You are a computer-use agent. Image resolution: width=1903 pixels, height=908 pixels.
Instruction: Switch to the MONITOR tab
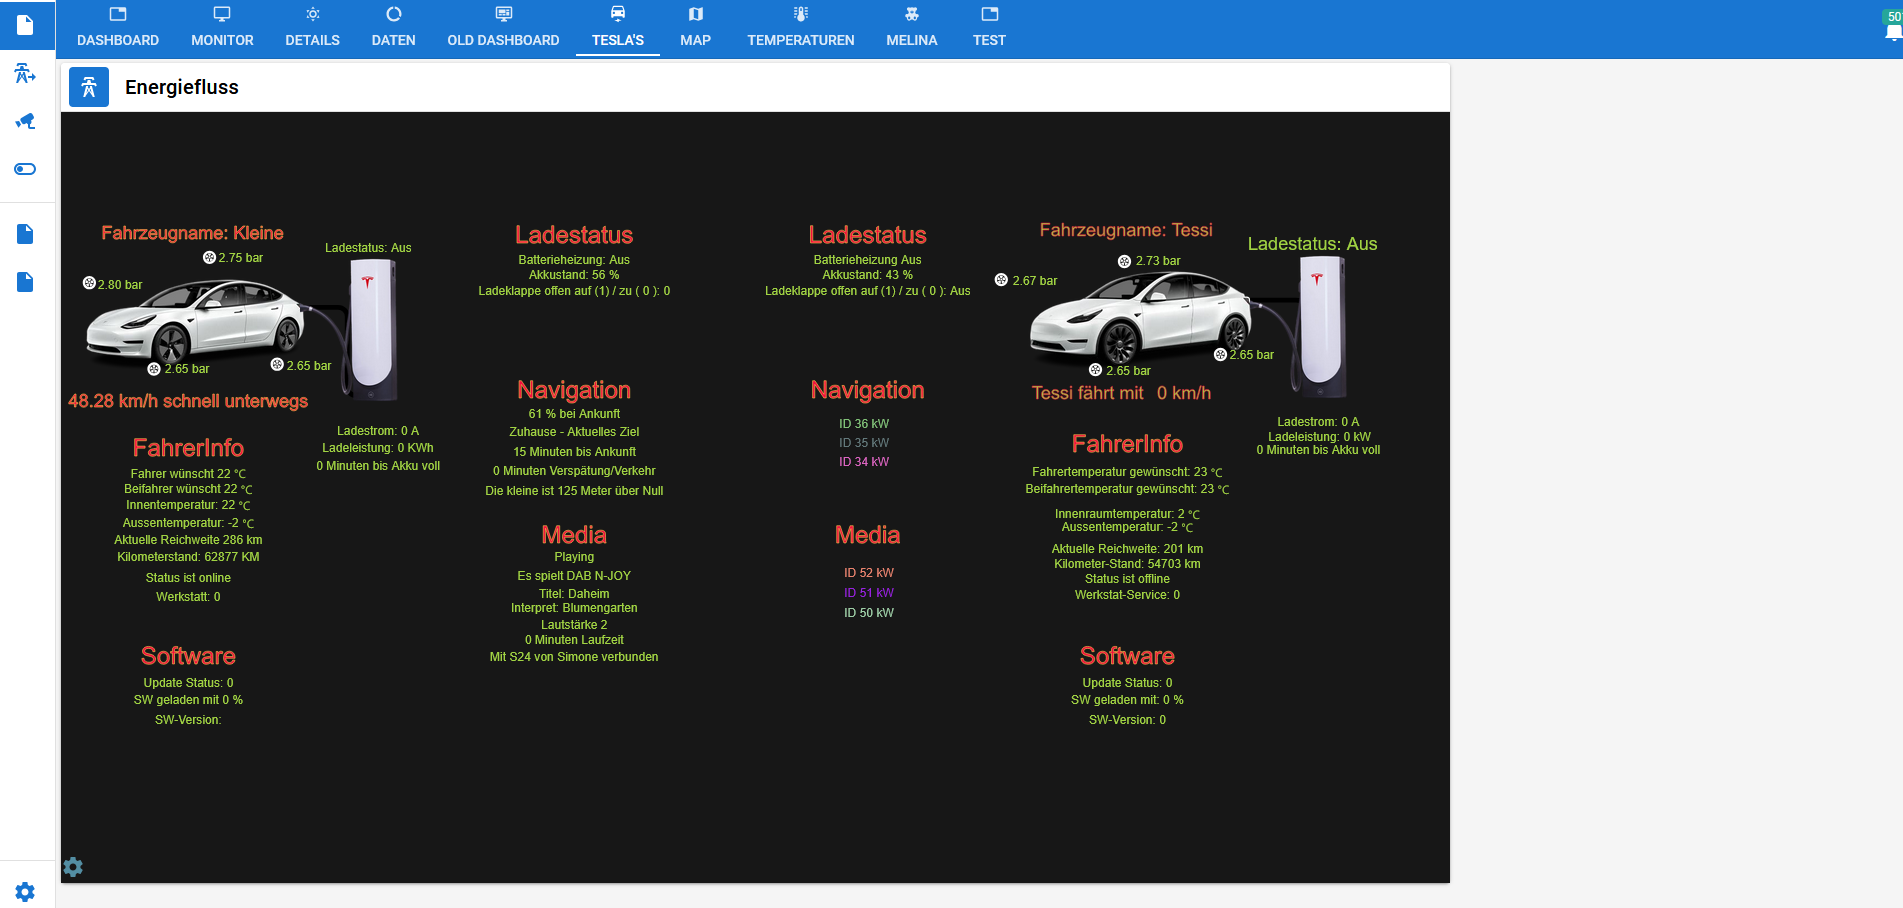[222, 28]
